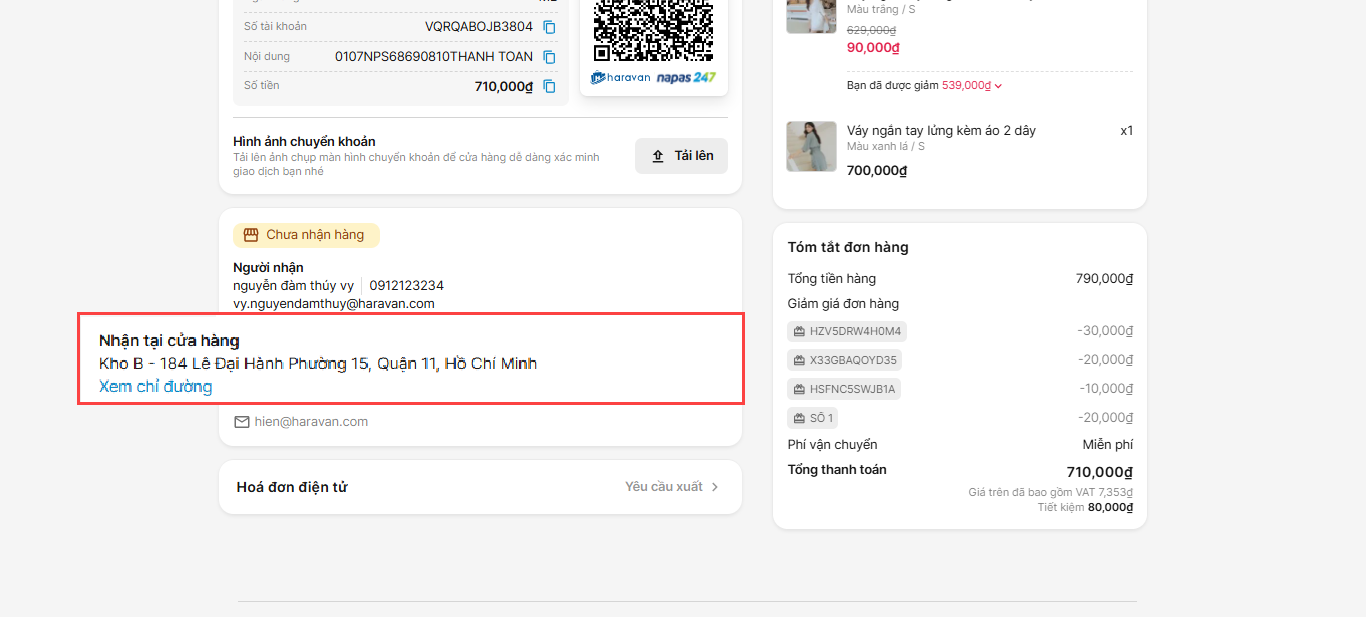This screenshot has height=617, width=1366.
Task: Copy the account number VQRQABOJB3804
Action: tap(549, 27)
